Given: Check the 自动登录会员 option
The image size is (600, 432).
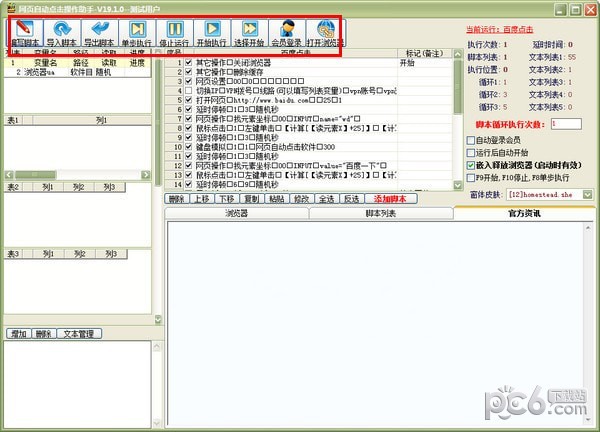Looking at the screenshot, I should pos(471,140).
